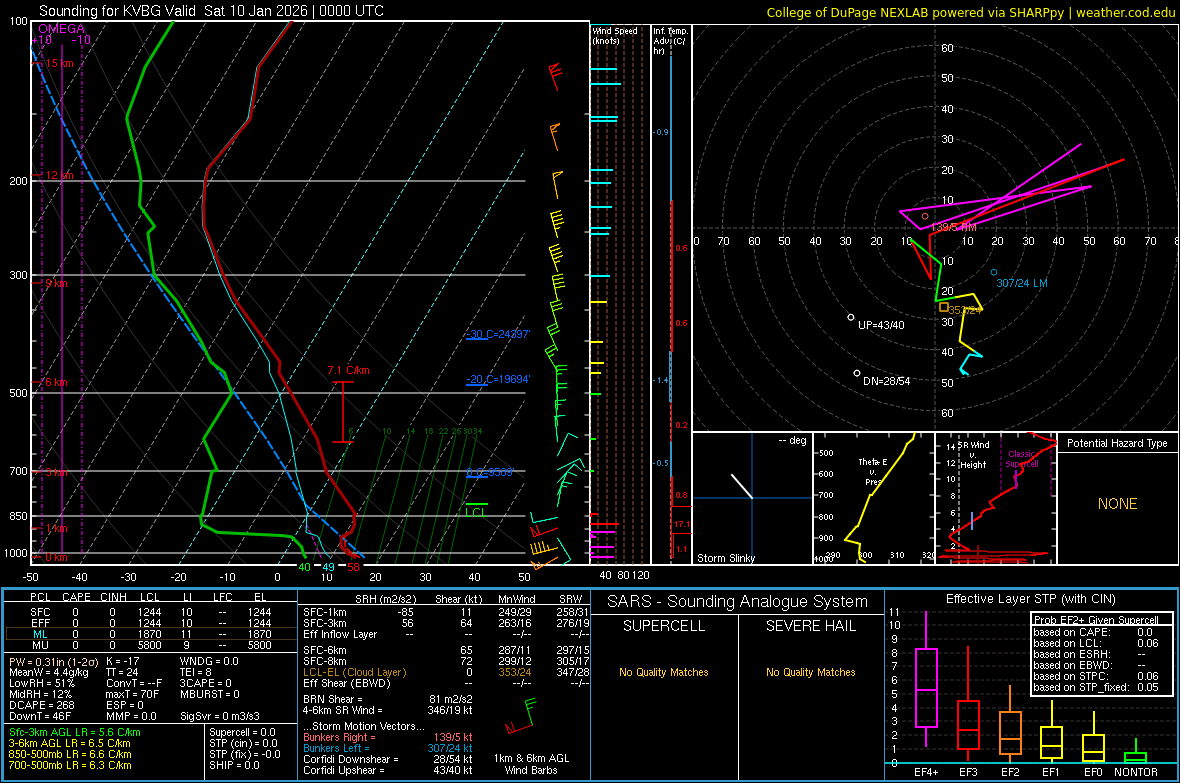Select the green LCL level marker

(x=476, y=504)
